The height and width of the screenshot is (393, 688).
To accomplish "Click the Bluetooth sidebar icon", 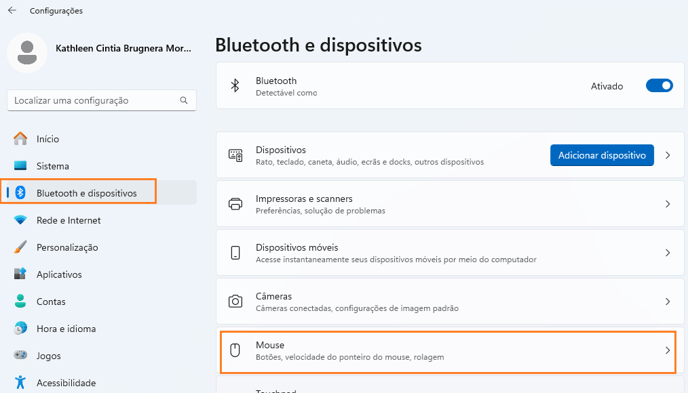I will pos(20,193).
